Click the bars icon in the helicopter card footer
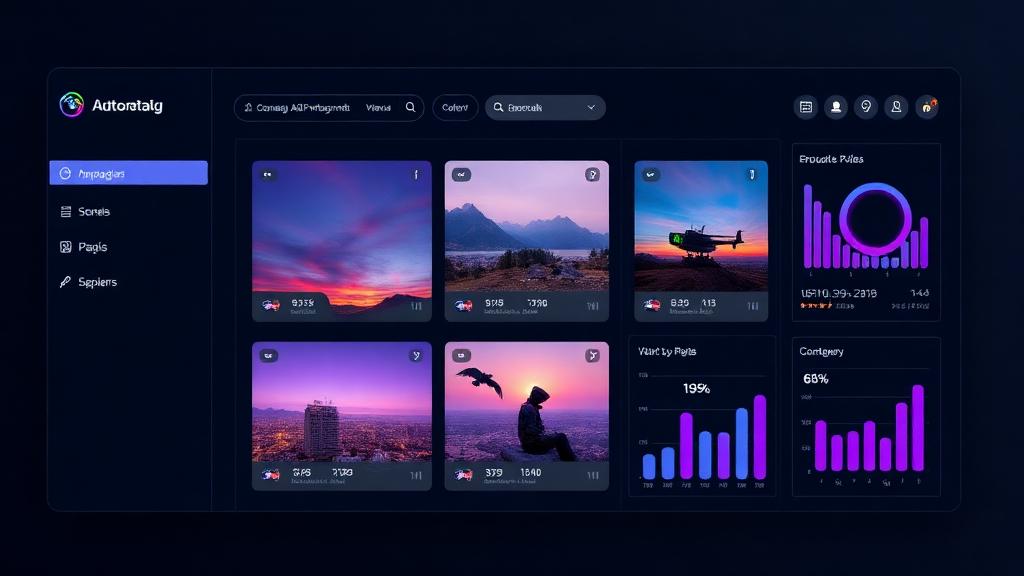This screenshot has height=576, width=1024. (752, 306)
